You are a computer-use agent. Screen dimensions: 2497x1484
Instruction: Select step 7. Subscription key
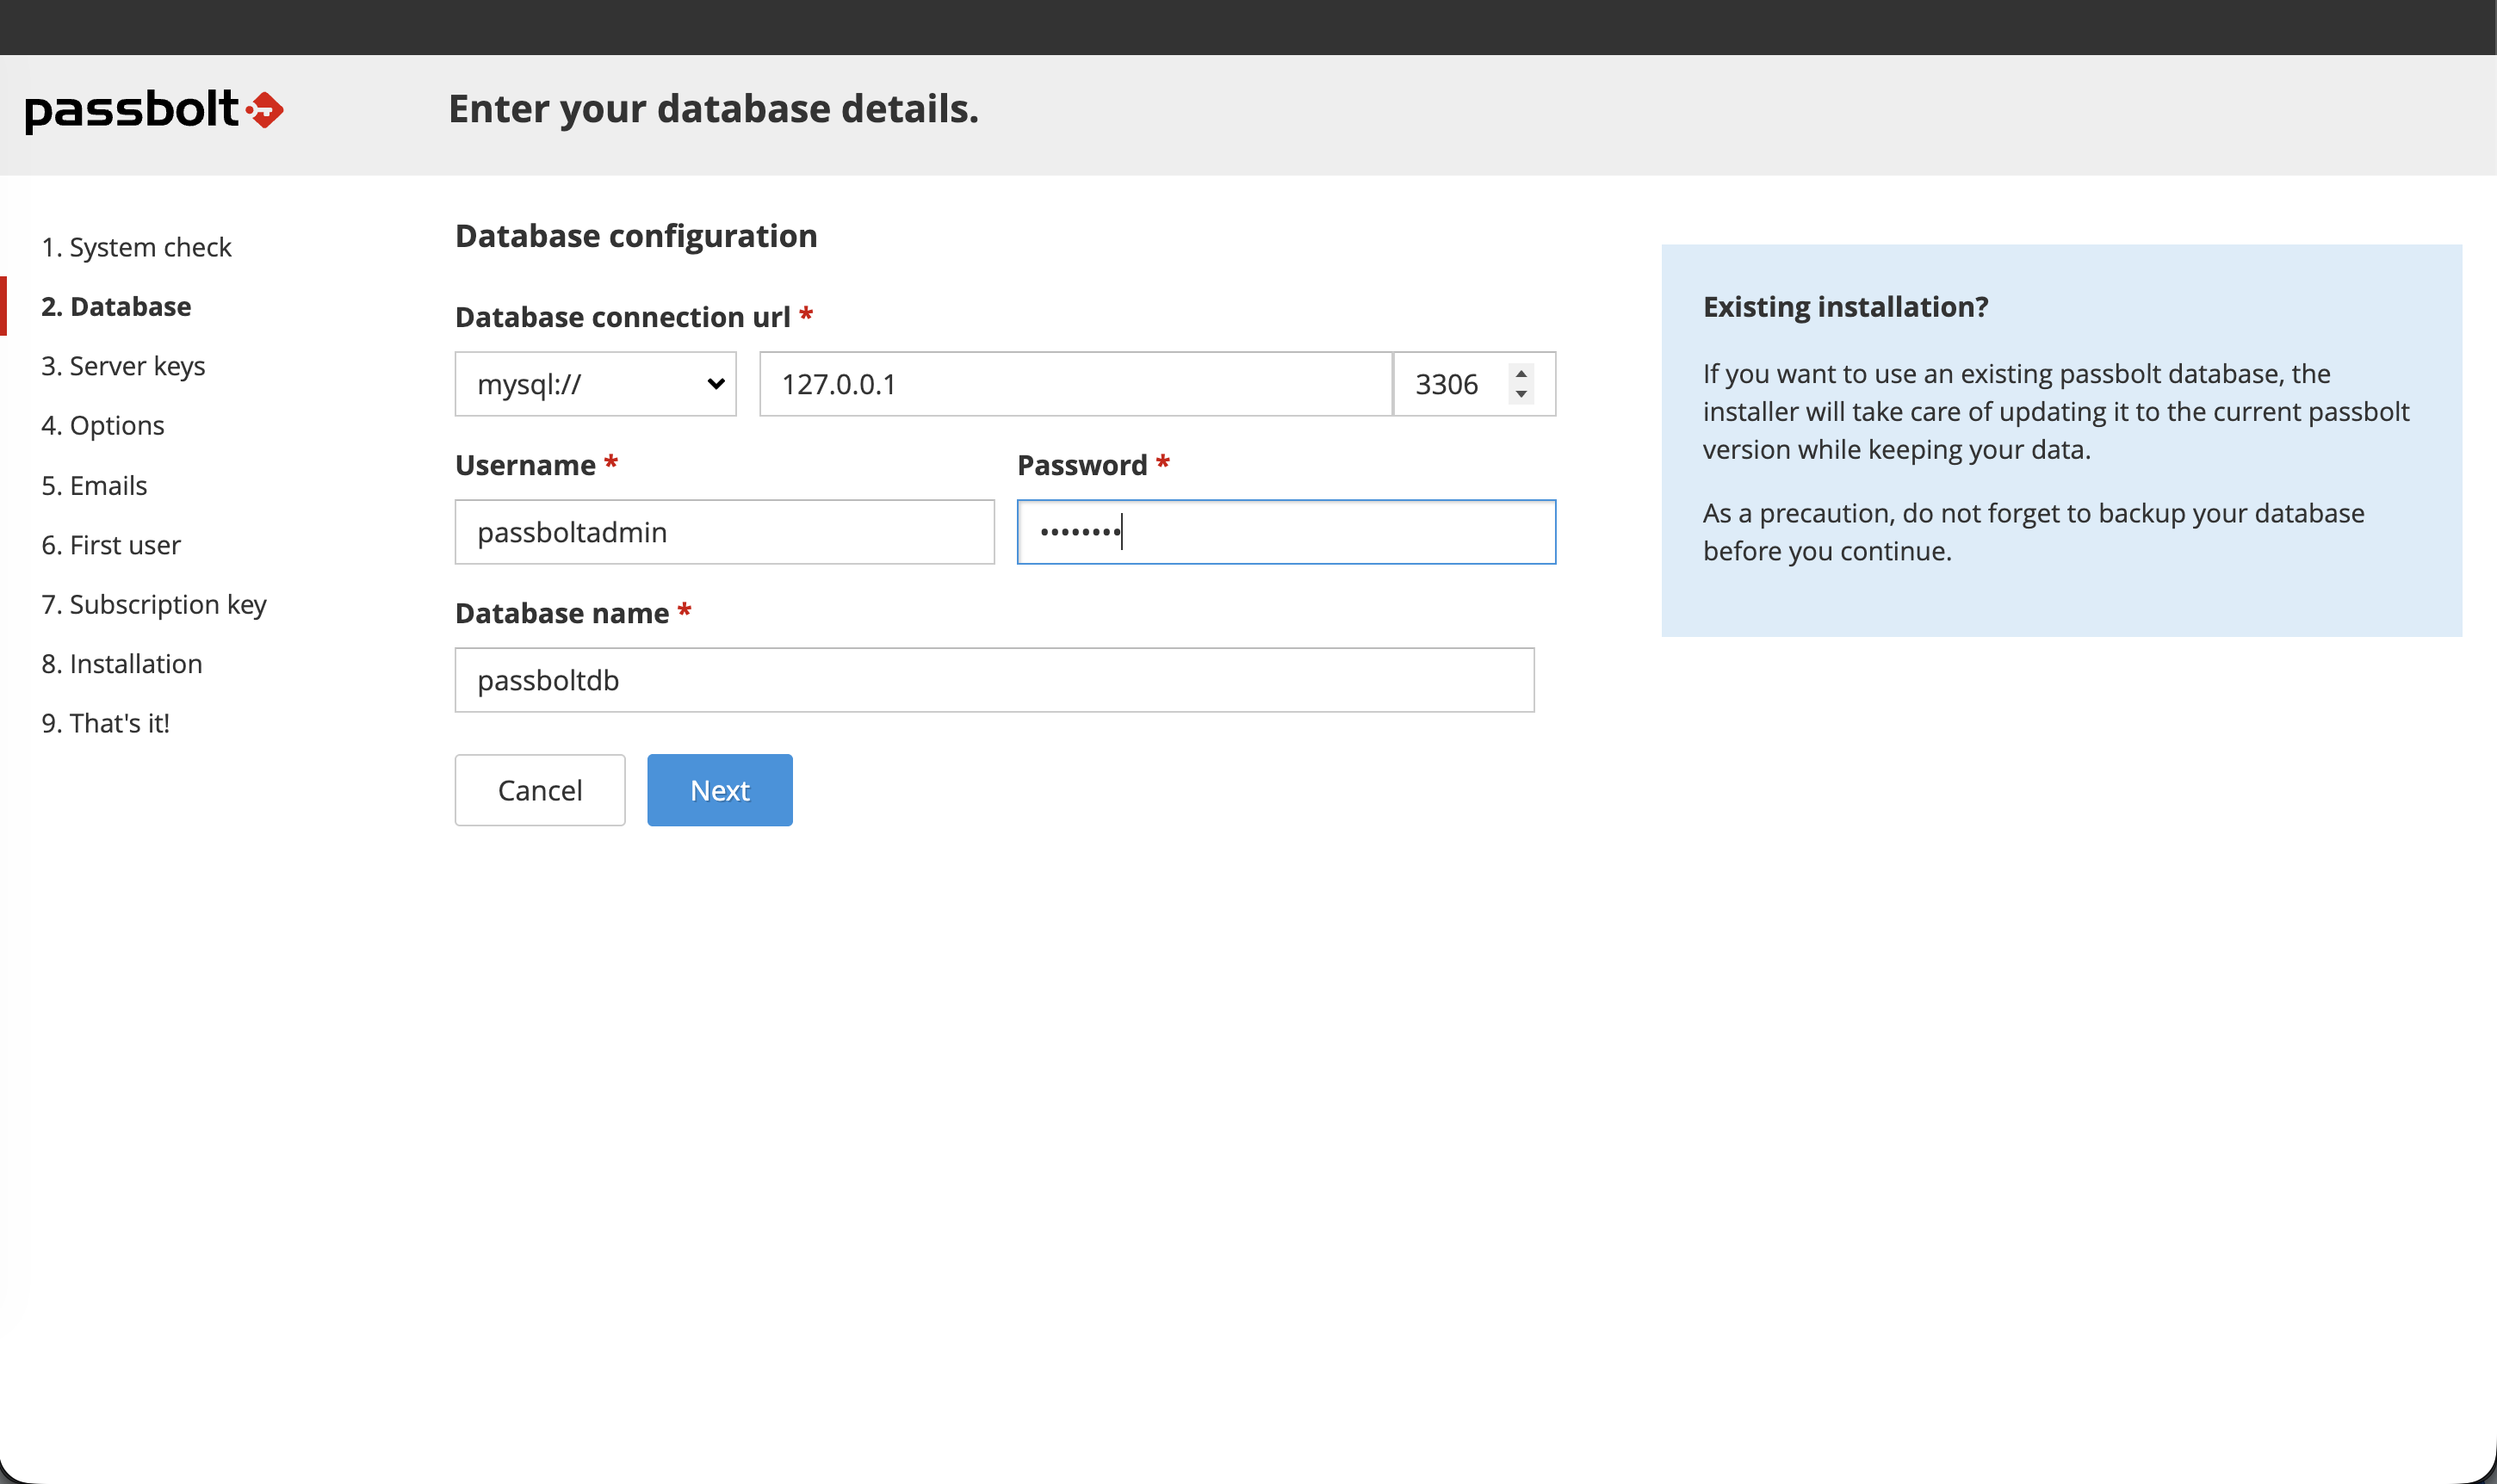[154, 604]
